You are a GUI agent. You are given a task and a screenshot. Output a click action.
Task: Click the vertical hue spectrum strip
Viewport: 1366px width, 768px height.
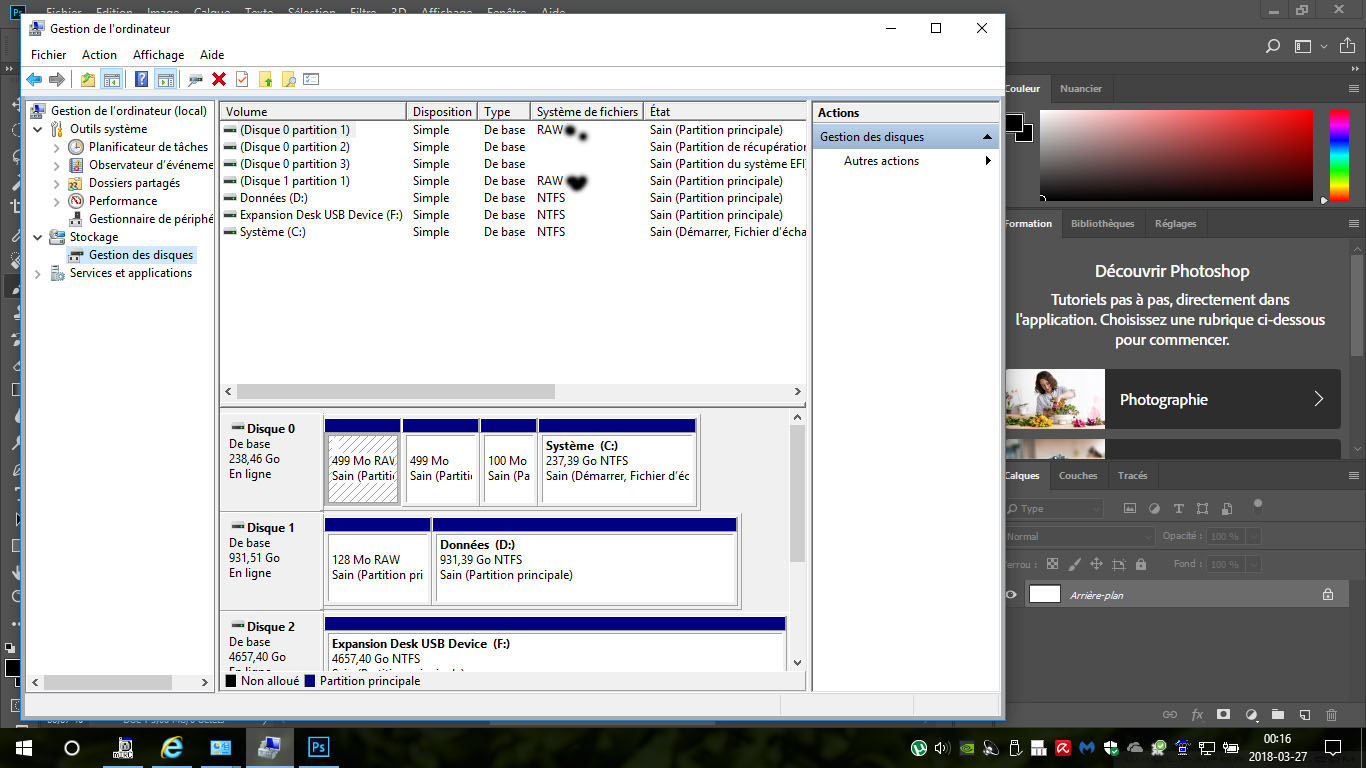pyautogui.click(x=1338, y=155)
